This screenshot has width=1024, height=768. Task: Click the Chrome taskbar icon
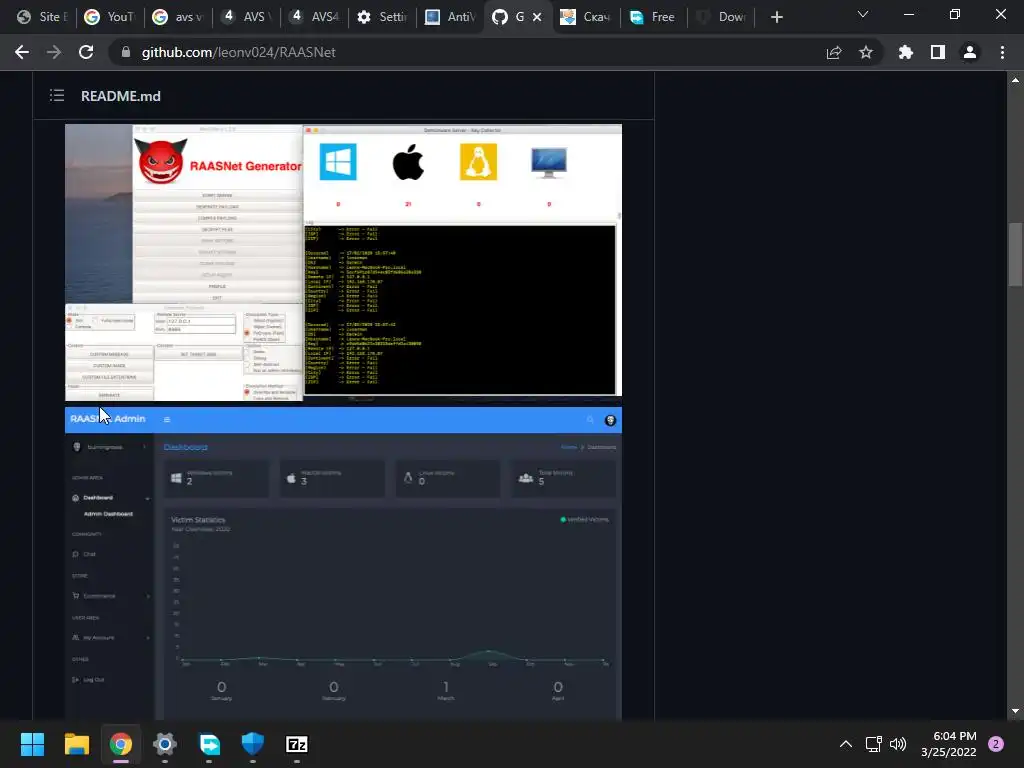pyautogui.click(x=120, y=744)
